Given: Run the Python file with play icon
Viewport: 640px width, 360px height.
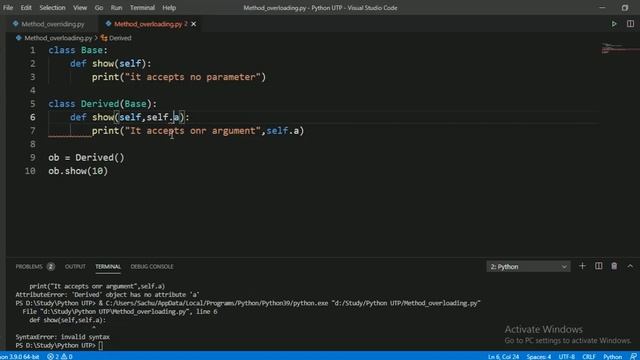Looking at the screenshot, I should (614, 24).
